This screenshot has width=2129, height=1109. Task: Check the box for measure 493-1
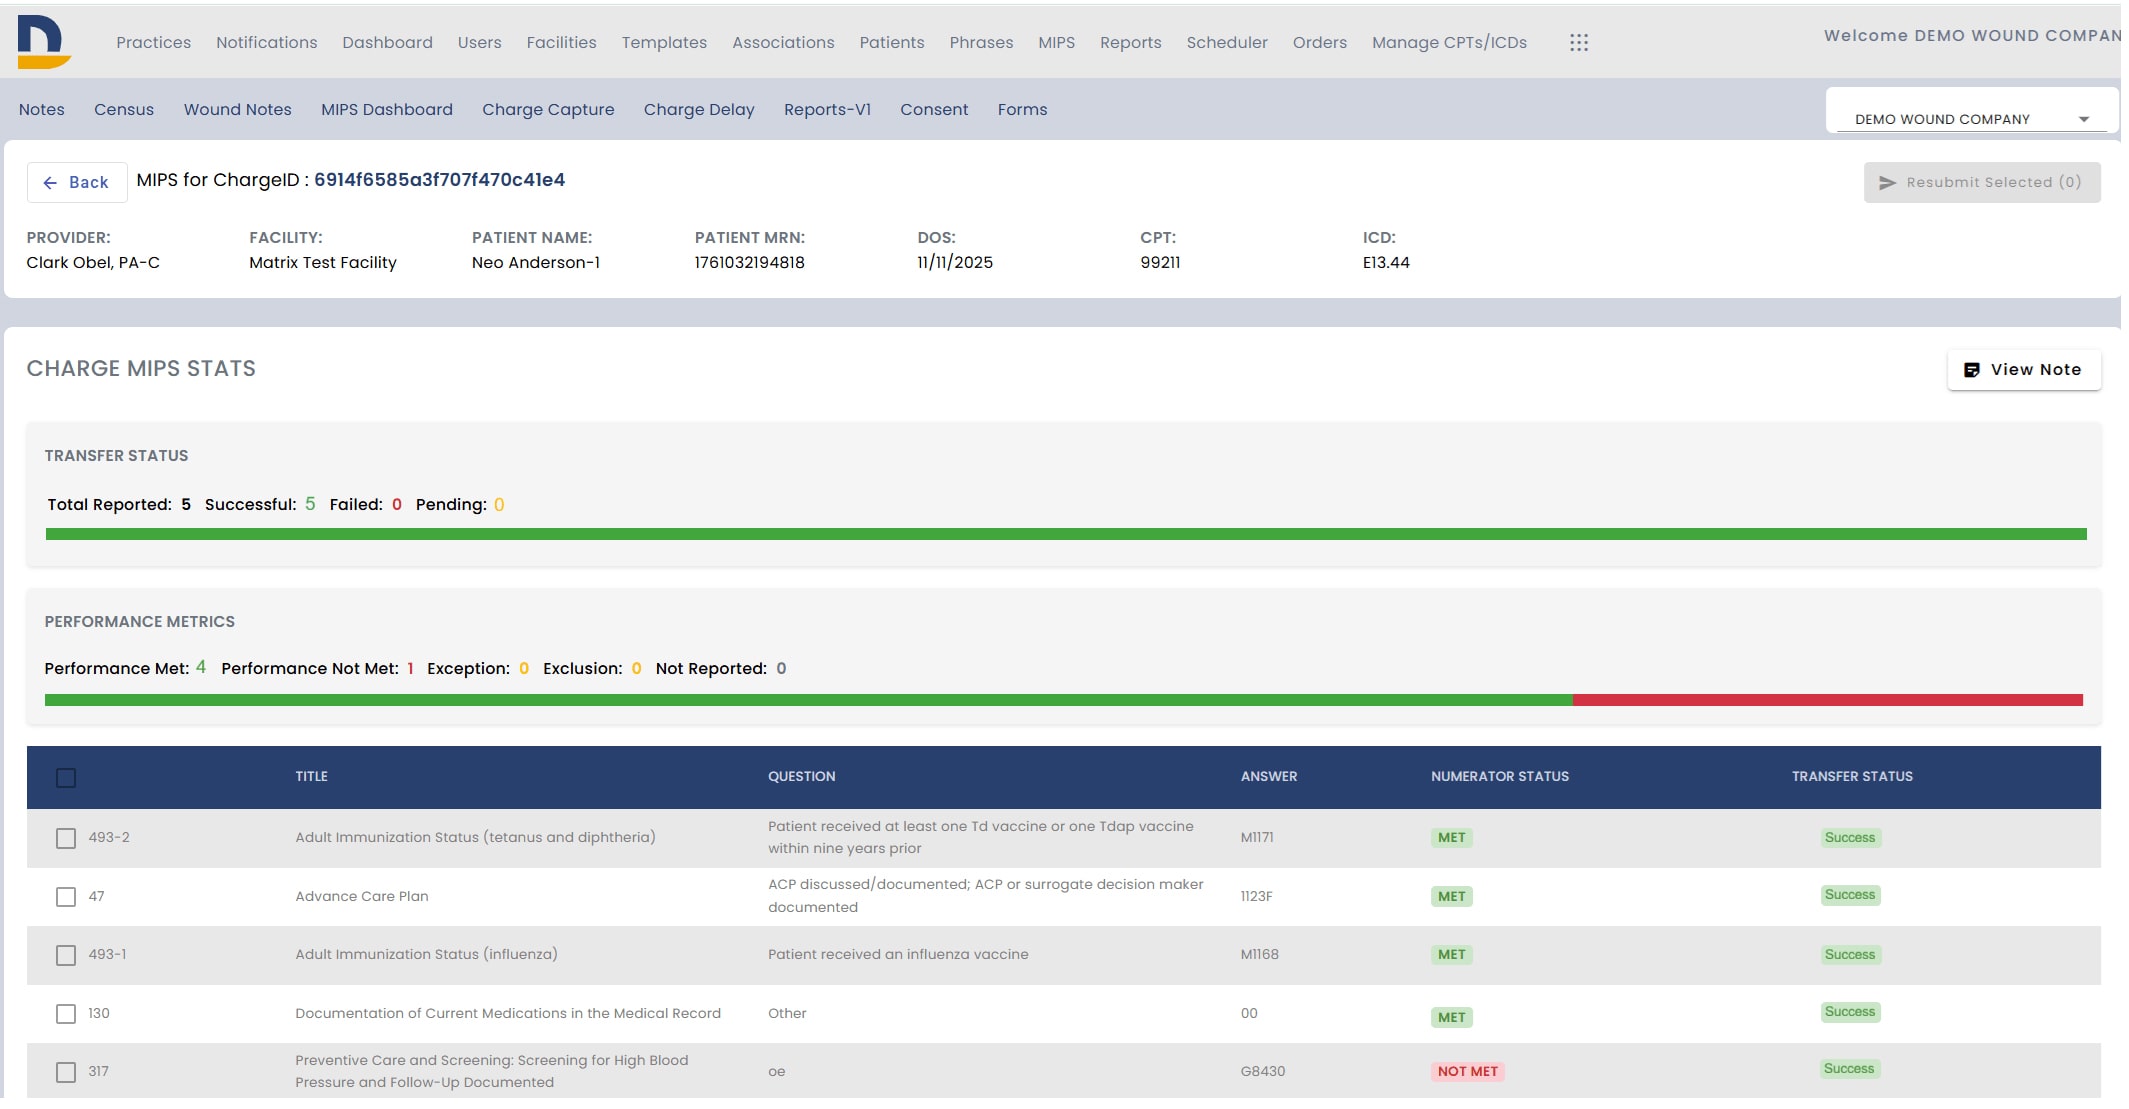pyautogui.click(x=66, y=955)
